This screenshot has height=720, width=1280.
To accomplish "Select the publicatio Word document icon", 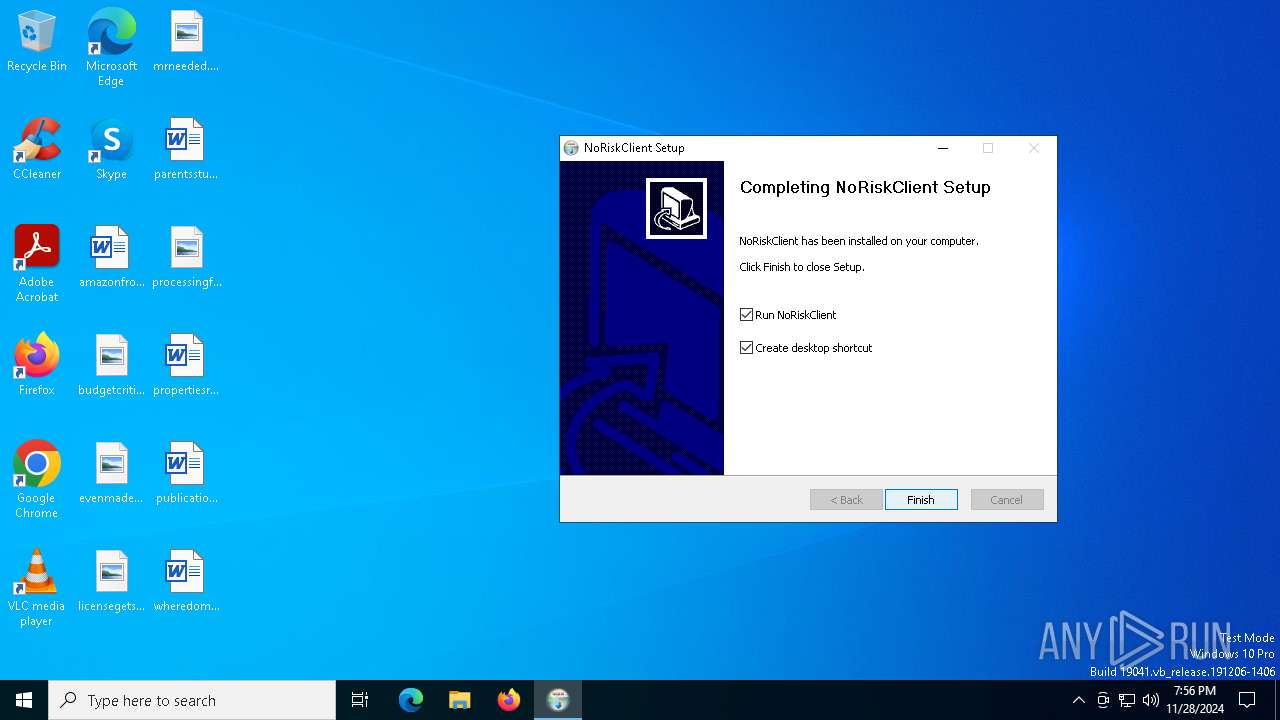I will pos(186,474).
